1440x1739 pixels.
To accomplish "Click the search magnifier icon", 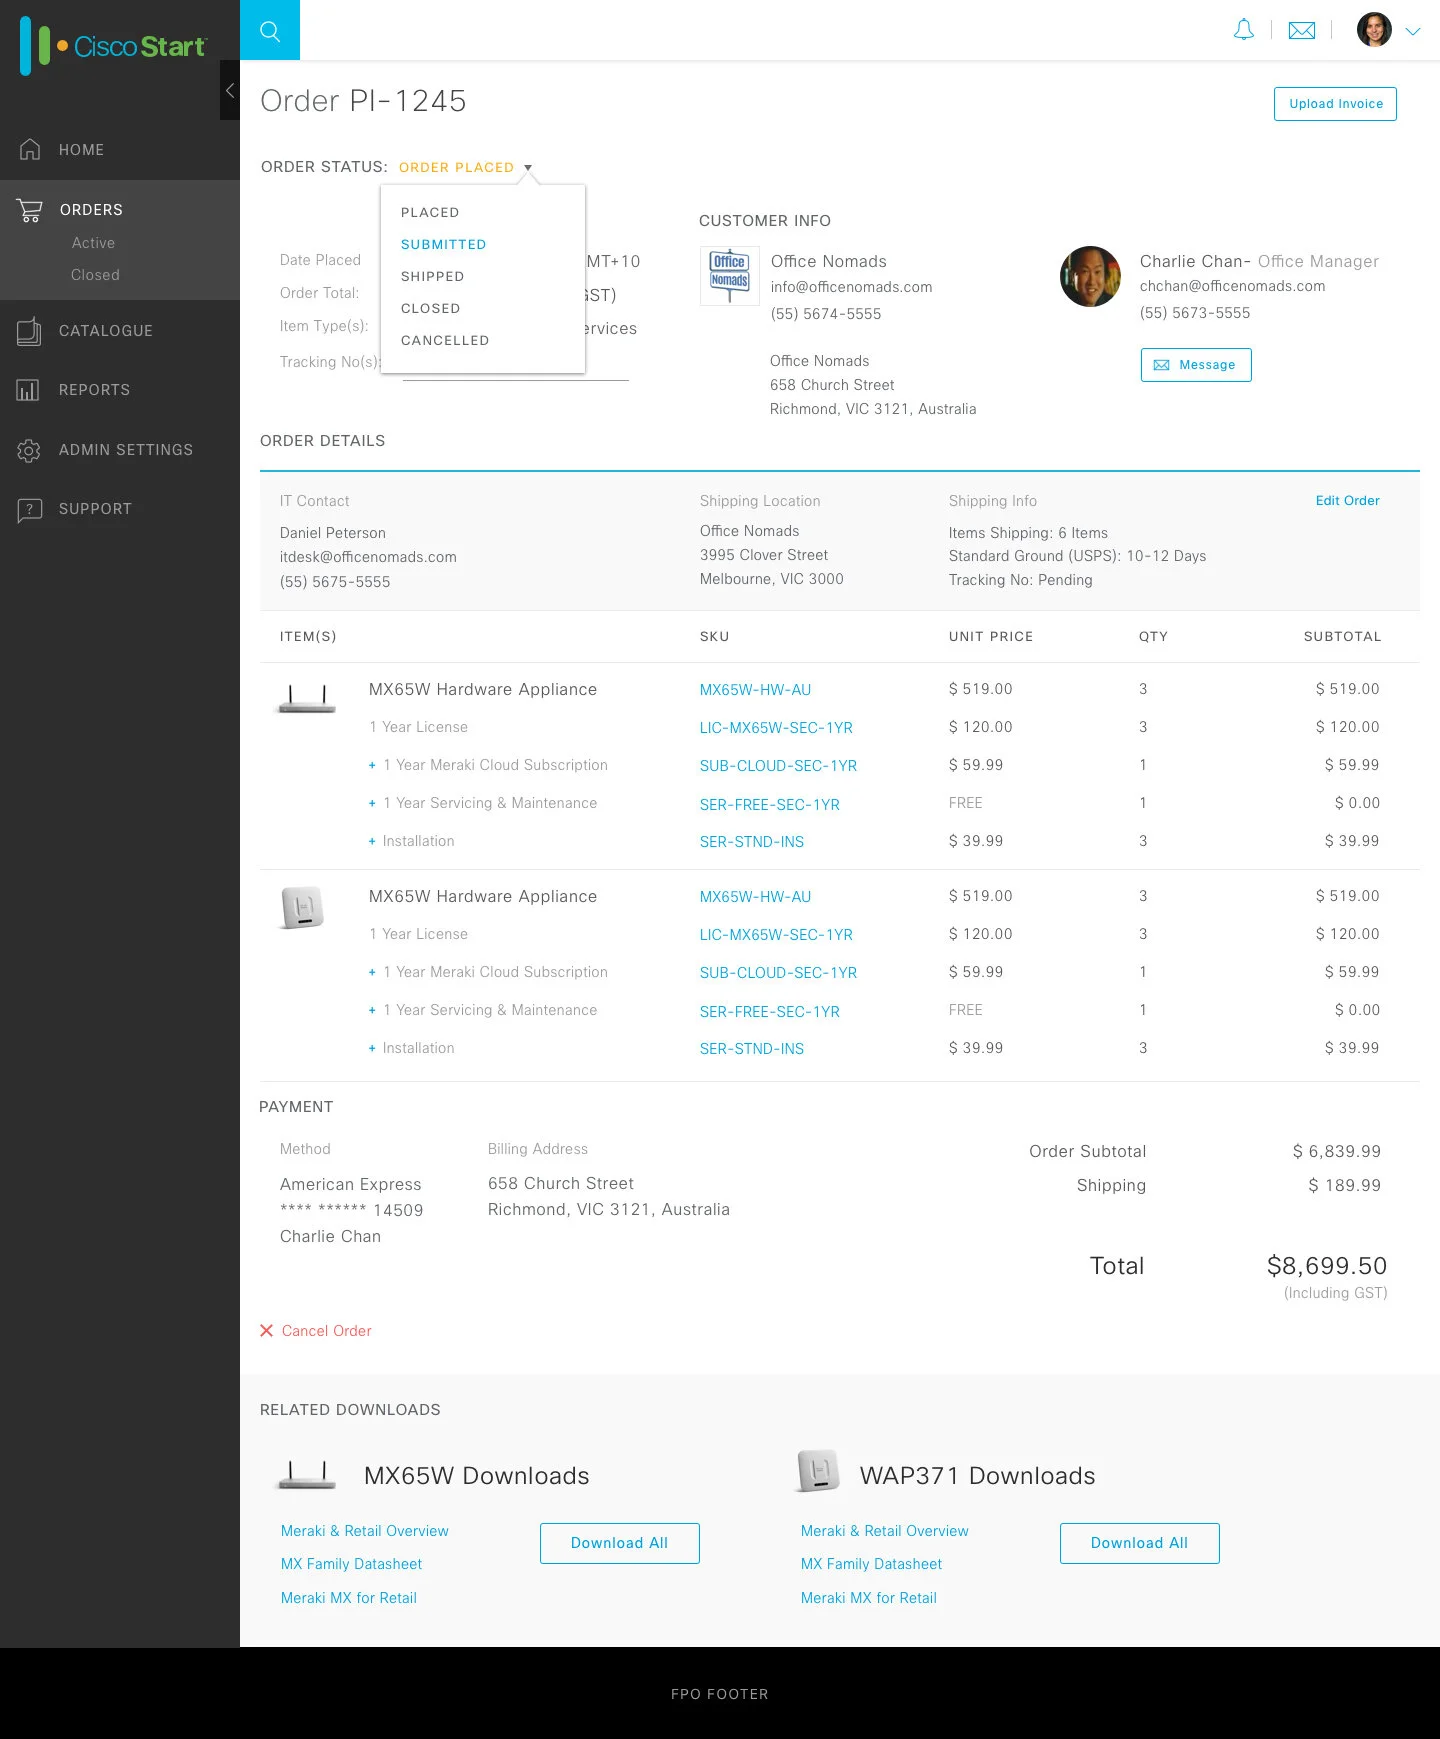I will [x=269, y=31].
